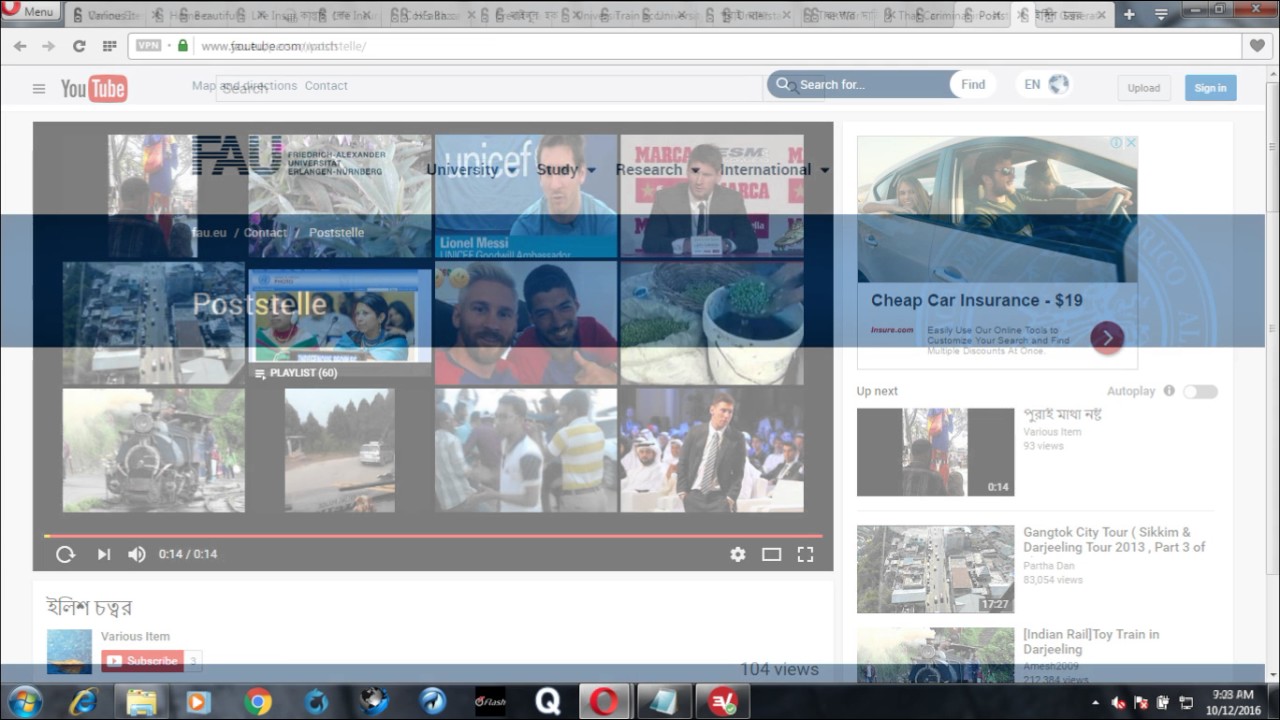Switch to theater mode
The width and height of the screenshot is (1280, 720).
(x=771, y=554)
